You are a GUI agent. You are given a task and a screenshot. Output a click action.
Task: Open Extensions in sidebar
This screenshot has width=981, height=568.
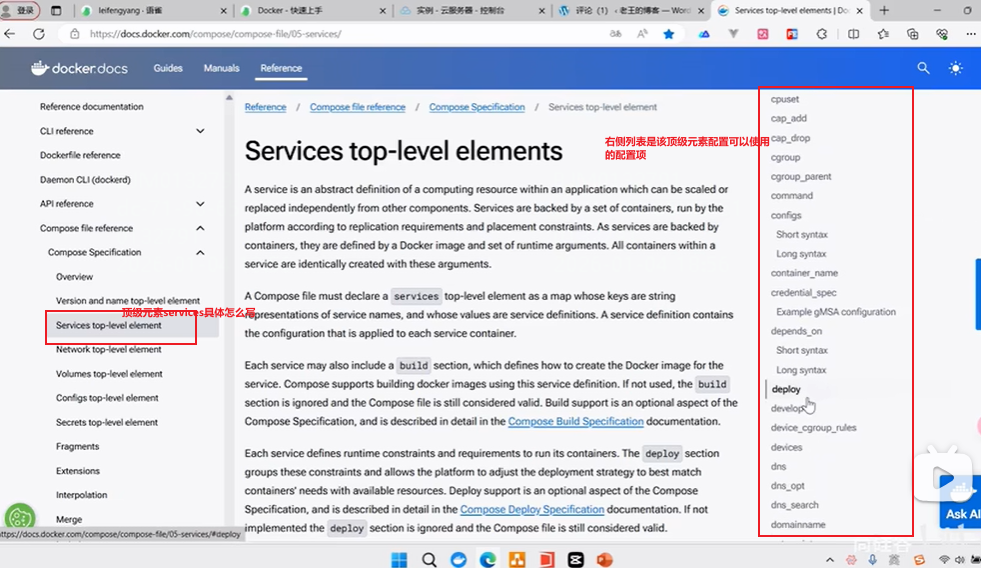click(78, 470)
